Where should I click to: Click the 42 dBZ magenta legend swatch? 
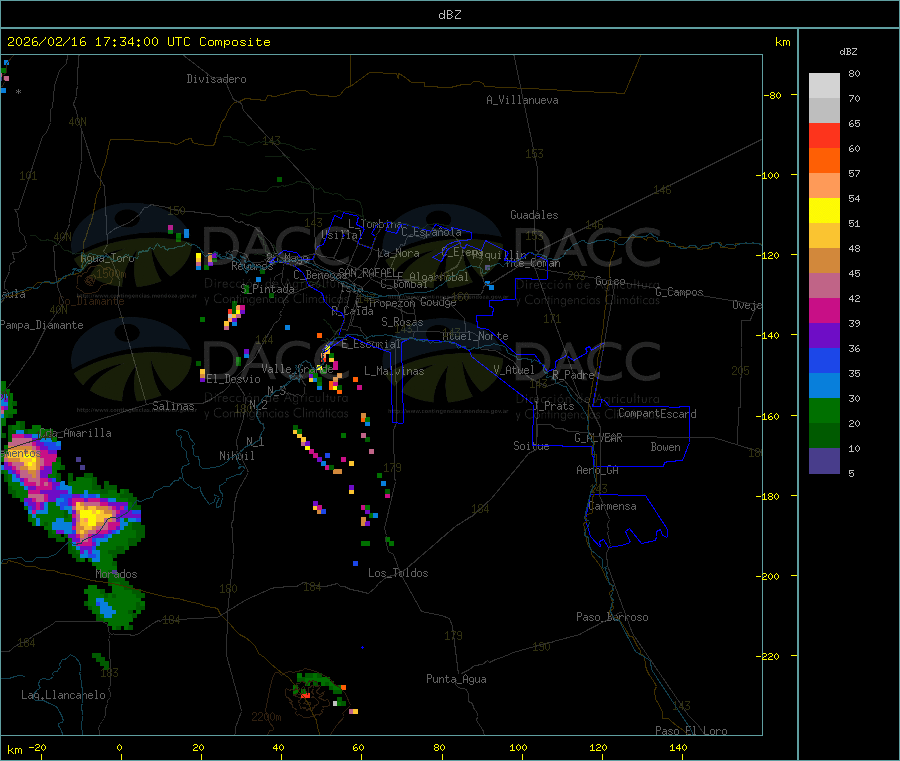[x=824, y=310]
